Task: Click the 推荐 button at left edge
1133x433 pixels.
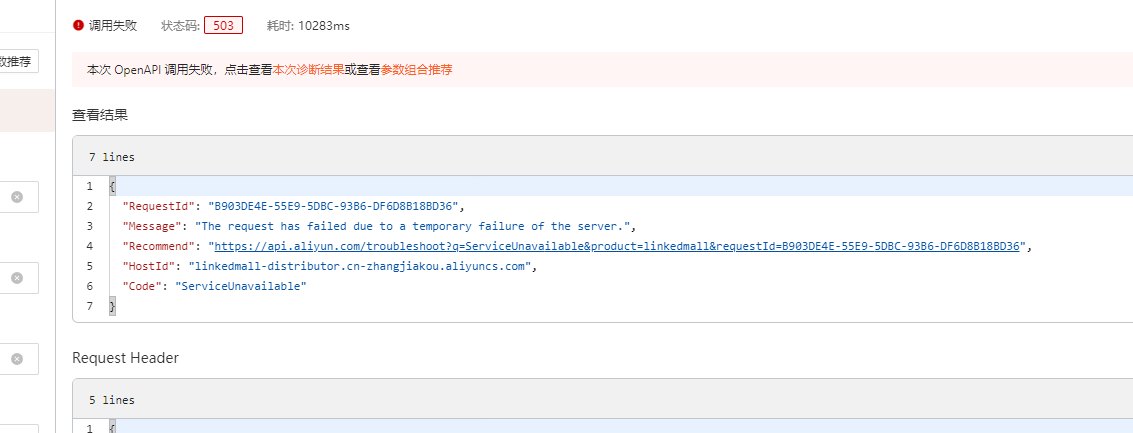Action: click(18, 61)
